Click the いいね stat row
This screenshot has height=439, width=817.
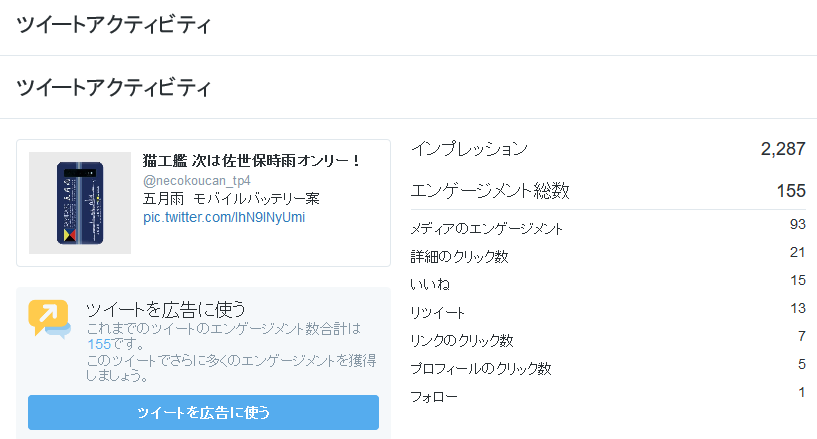click(x=608, y=283)
